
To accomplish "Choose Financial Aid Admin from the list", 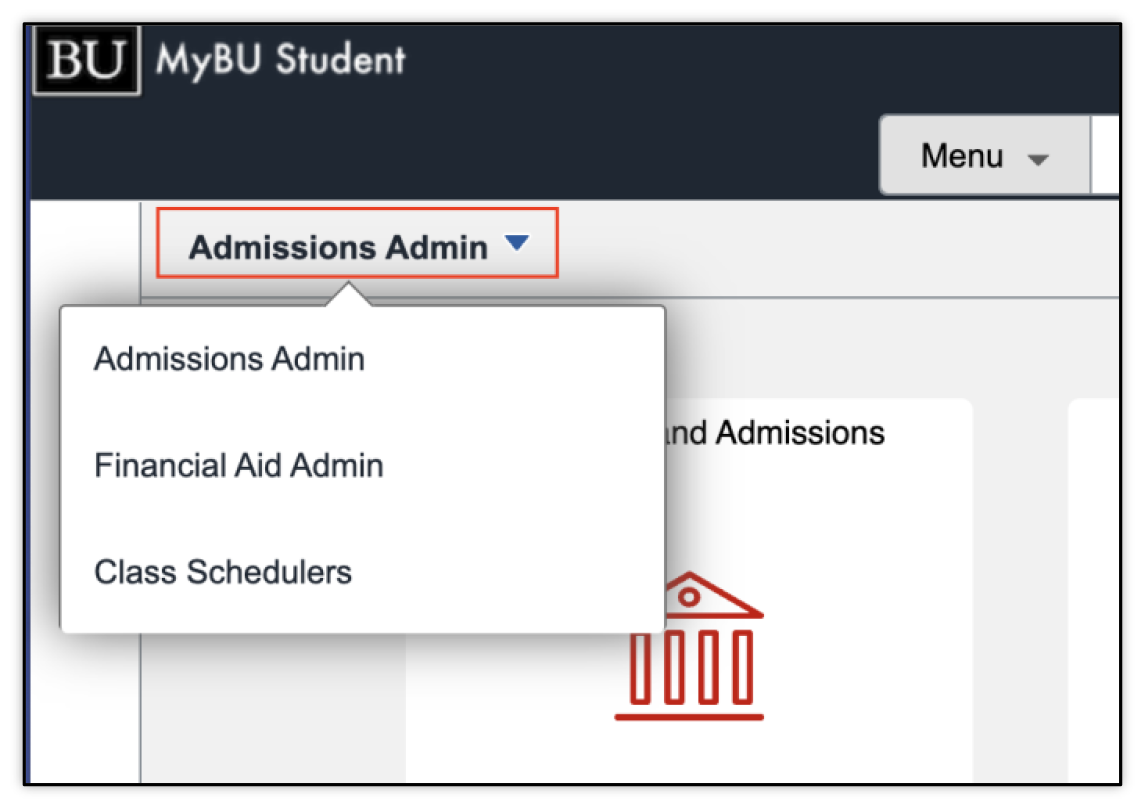I will point(238,466).
